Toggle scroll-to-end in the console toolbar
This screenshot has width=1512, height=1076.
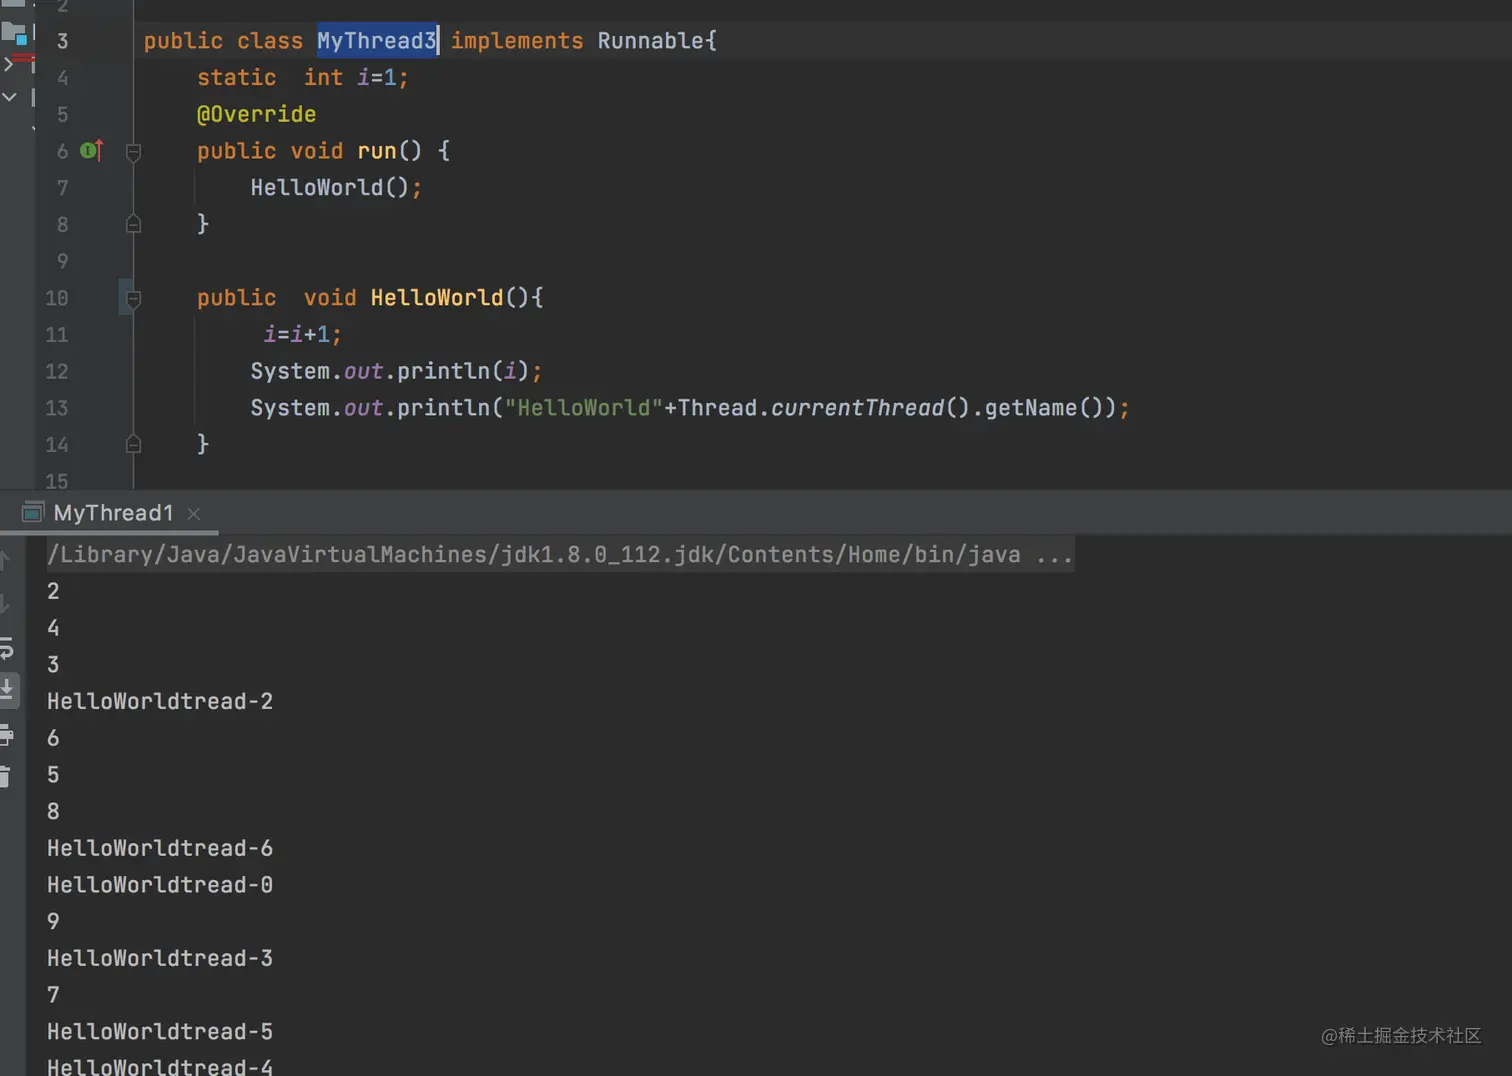7,689
